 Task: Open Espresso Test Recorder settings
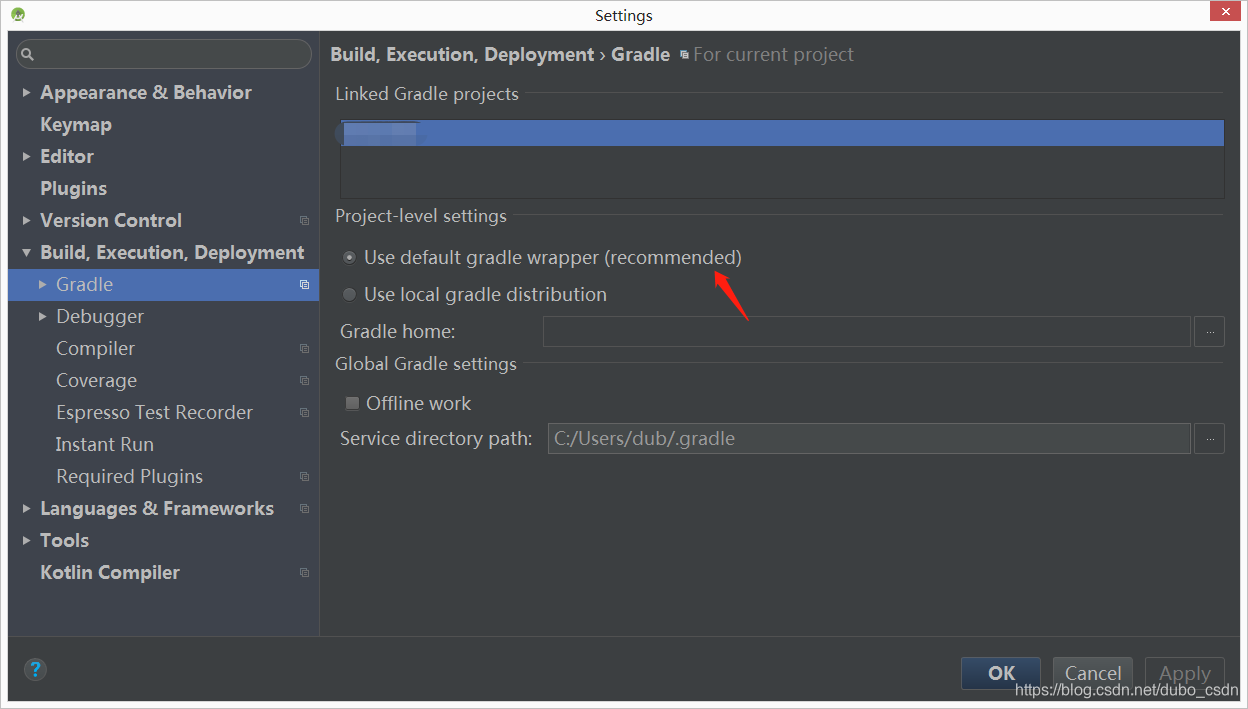click(154, 413)
